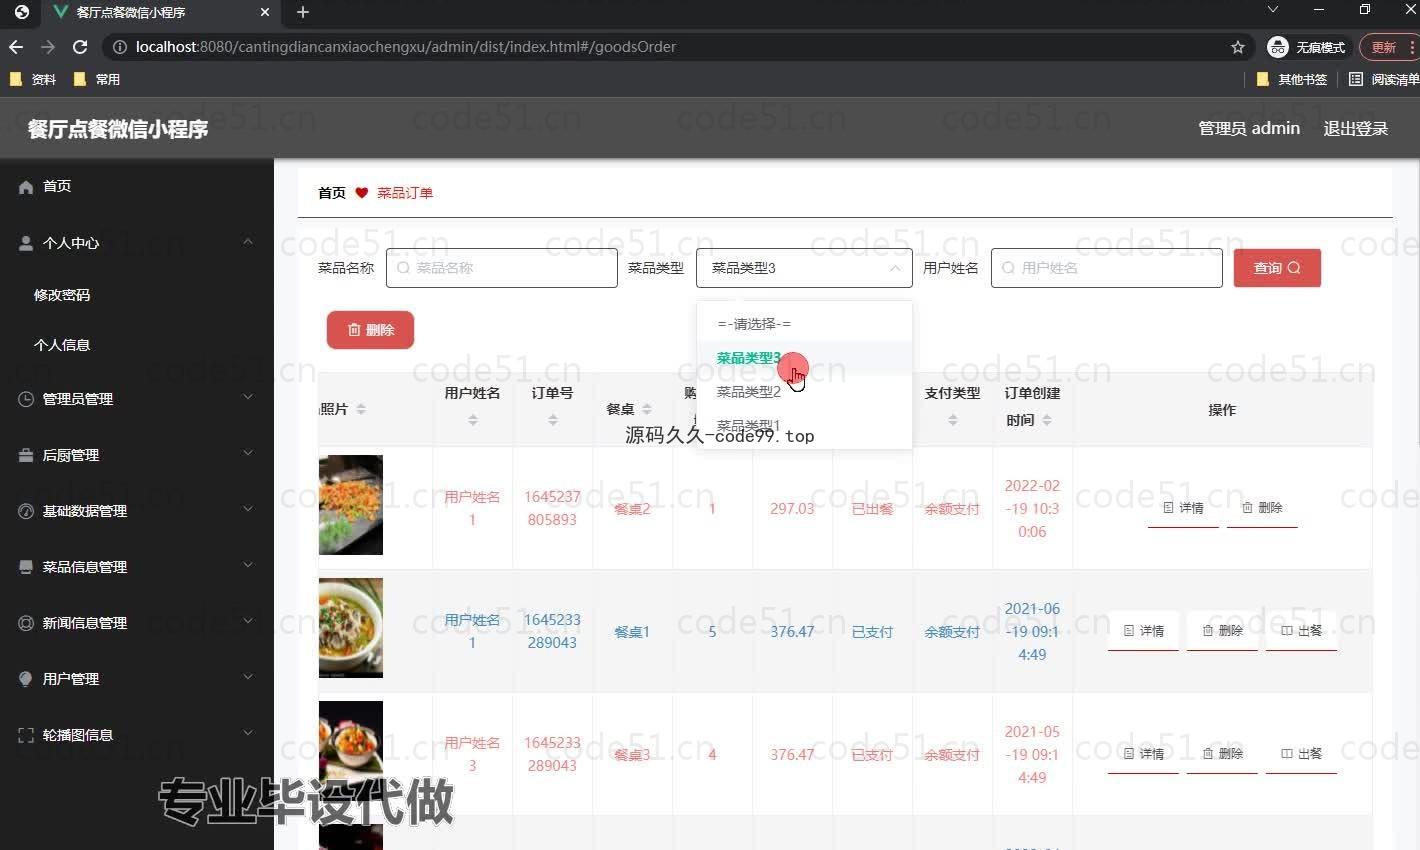Delete the order at 餐桌3
Screen dimensions: 1420x850
point(1222,754)
